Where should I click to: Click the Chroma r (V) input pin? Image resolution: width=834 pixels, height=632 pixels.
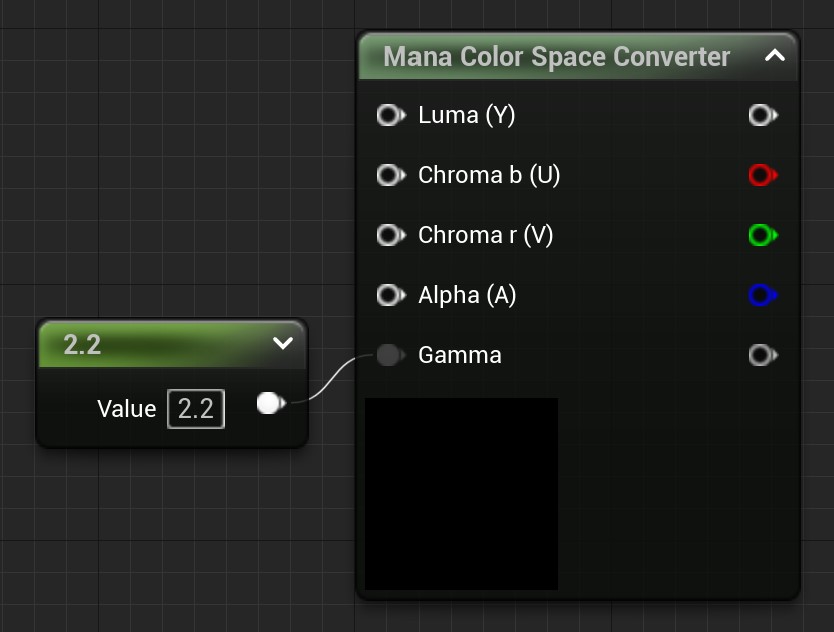click(x=388, y=235)
